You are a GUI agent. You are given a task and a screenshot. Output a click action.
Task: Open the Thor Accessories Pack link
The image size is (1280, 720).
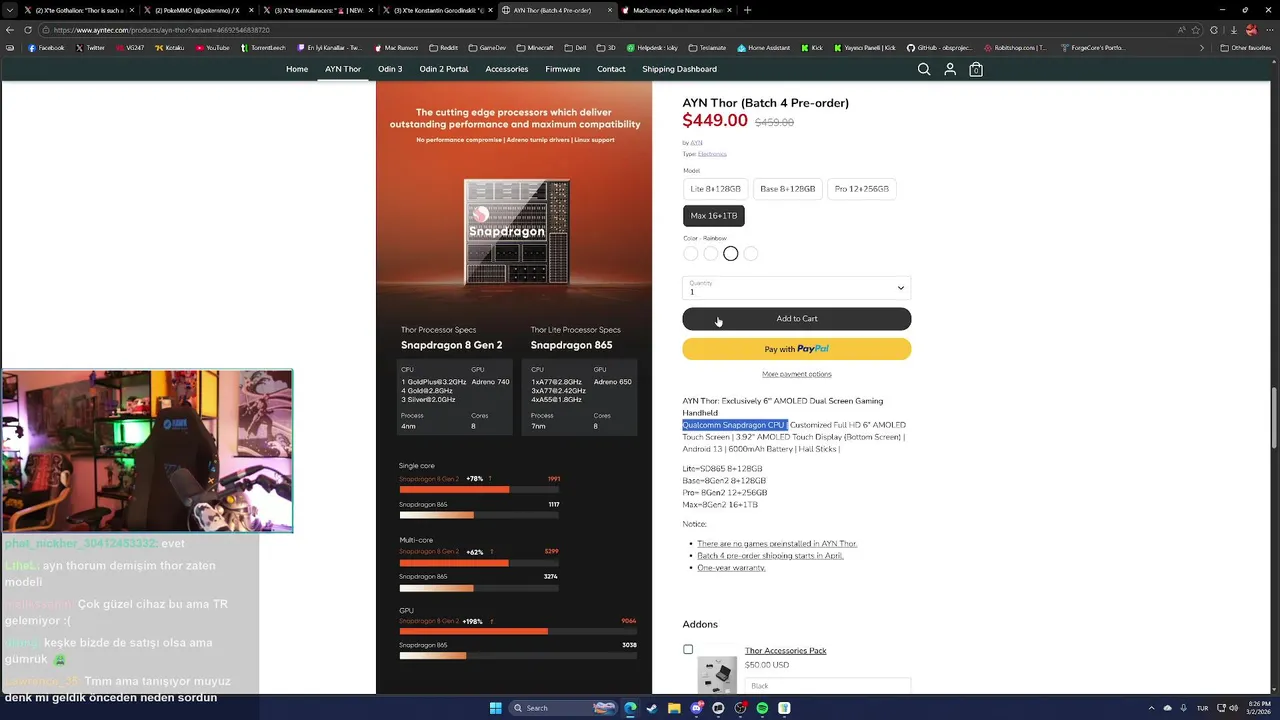pos(786,651)
